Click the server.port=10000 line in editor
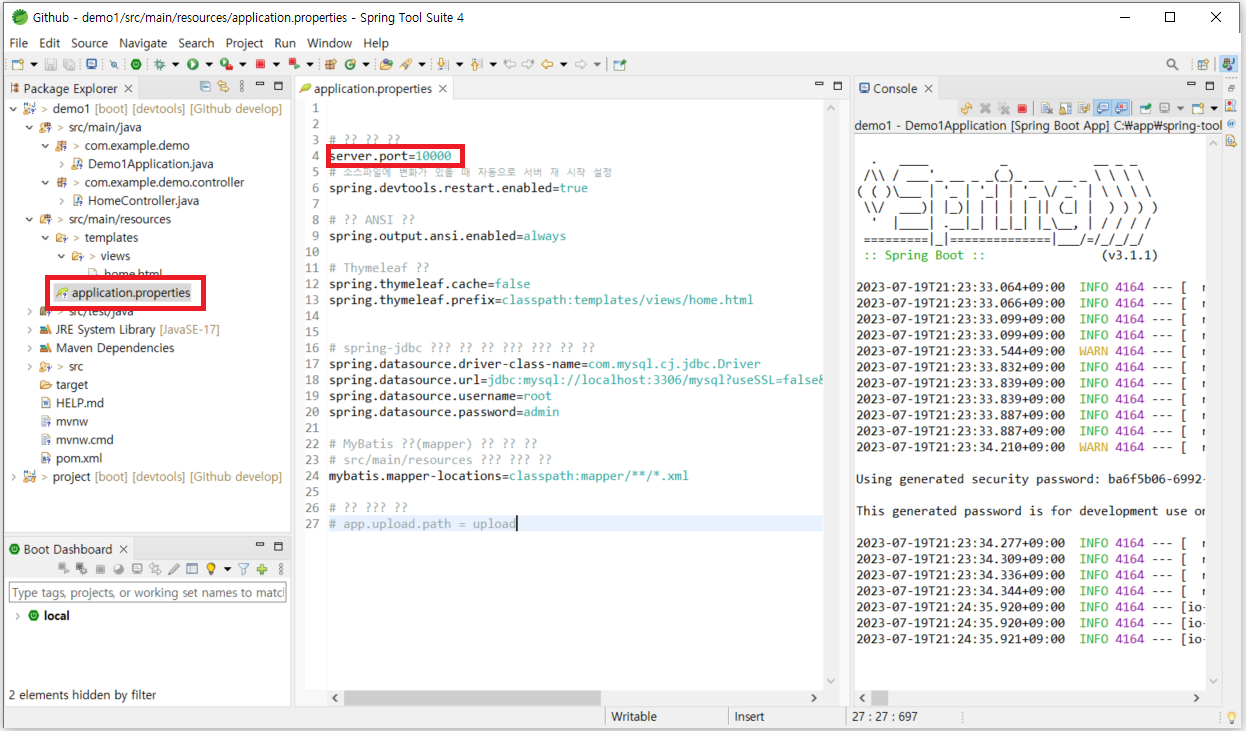 (390, 156)
